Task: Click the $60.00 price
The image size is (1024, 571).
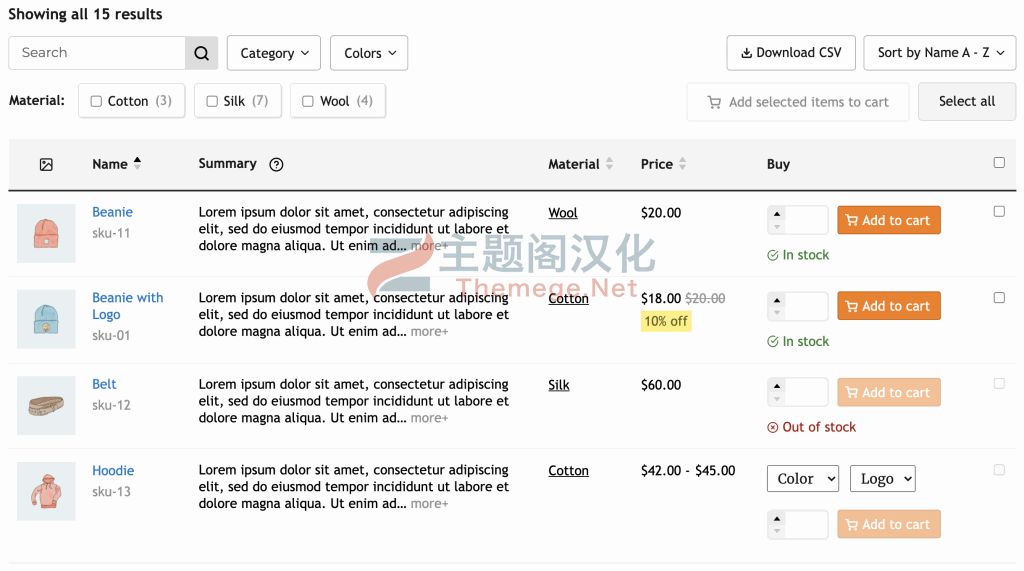Action: click(x=661, y=385)
